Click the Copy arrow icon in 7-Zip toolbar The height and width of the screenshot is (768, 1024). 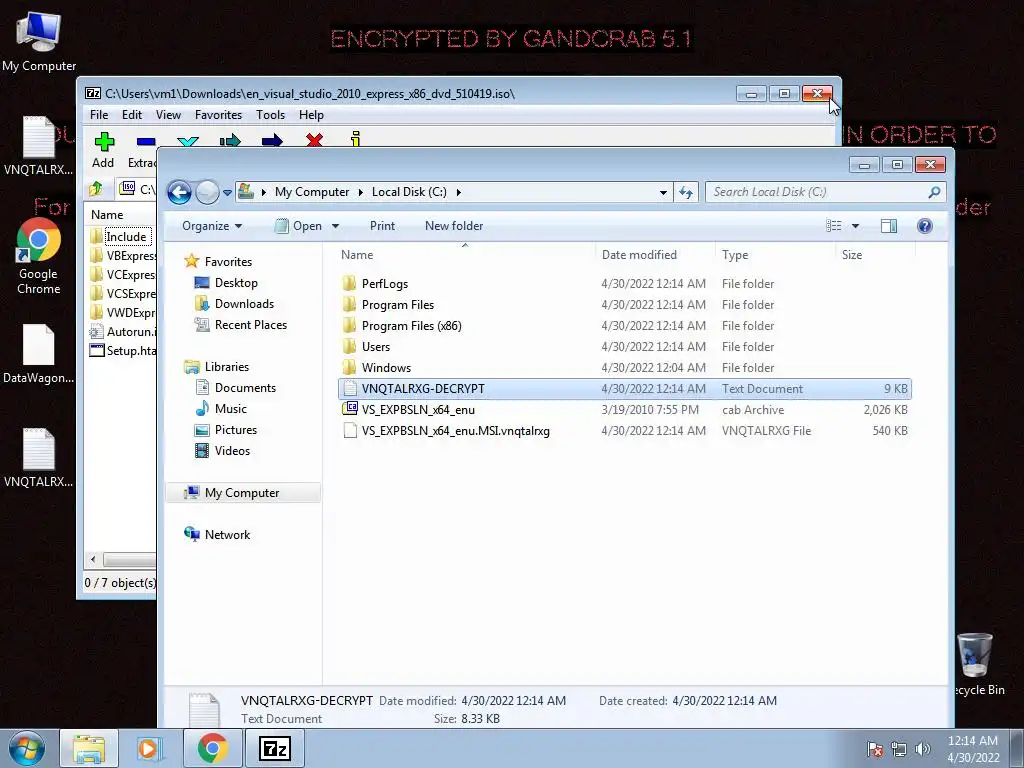click(x=230, y=140)
